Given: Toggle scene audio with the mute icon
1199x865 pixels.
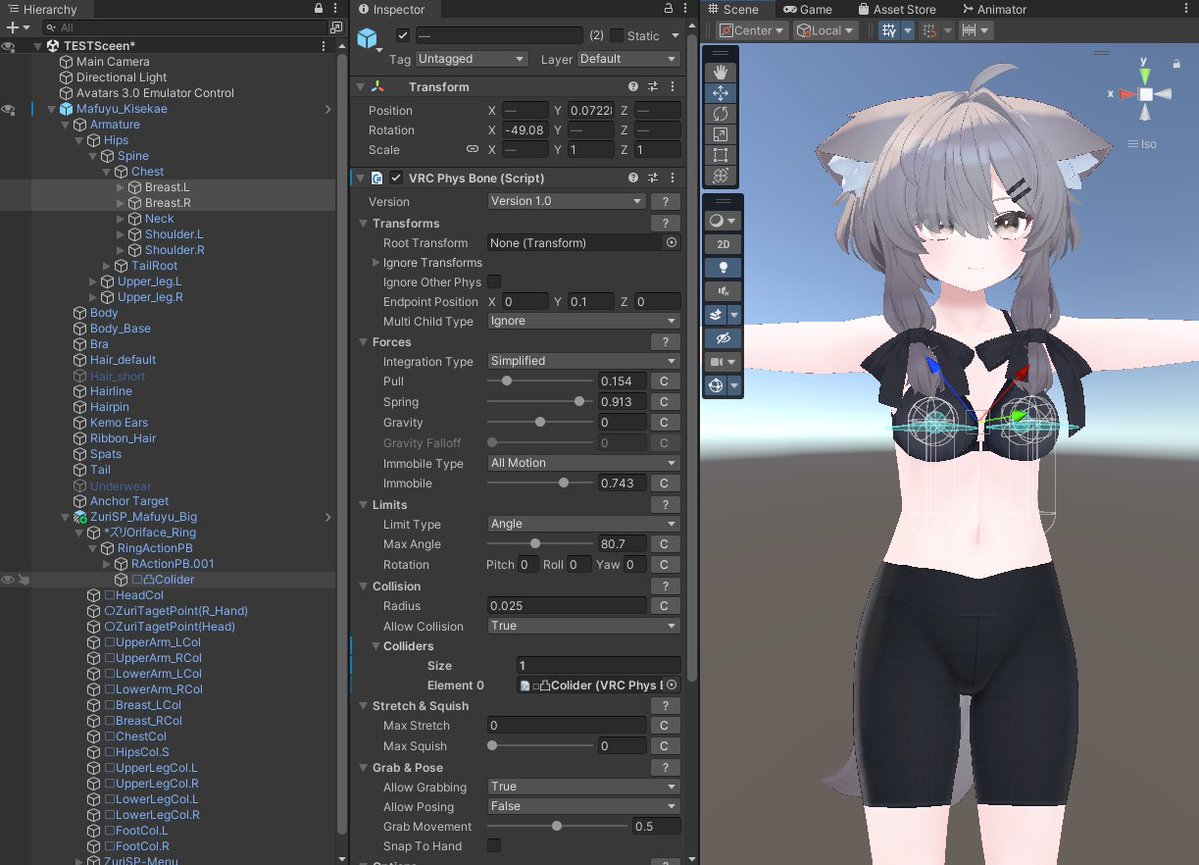Looking at the screenshot, I should tap(721, 291).
